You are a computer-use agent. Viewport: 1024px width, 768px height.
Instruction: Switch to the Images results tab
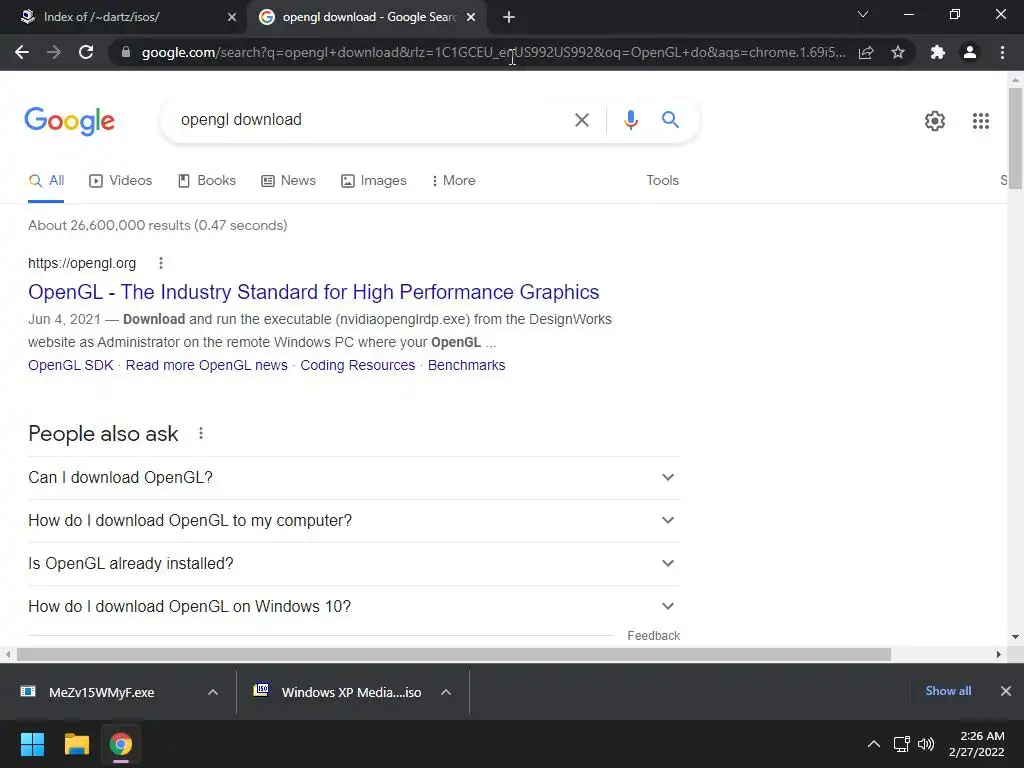374,181
